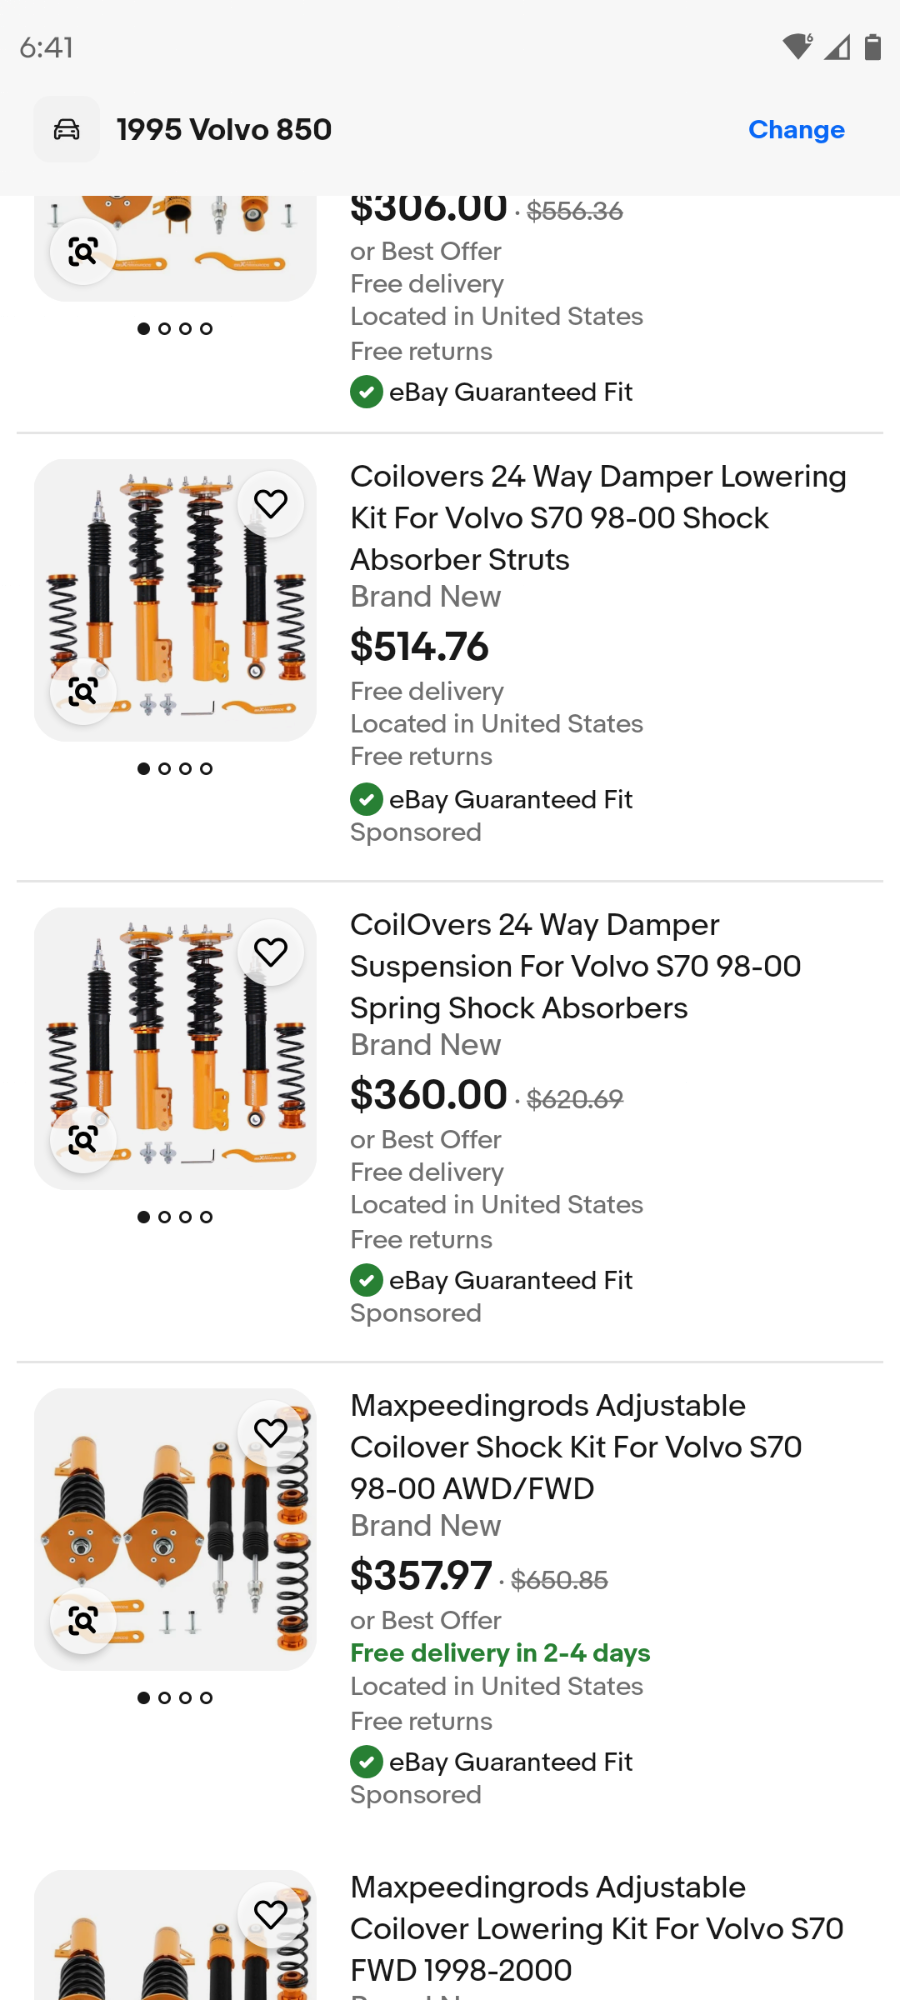Select image dots under the $360.00 listing photo
Screen dimensions: 900x2000
(175, 1217)
